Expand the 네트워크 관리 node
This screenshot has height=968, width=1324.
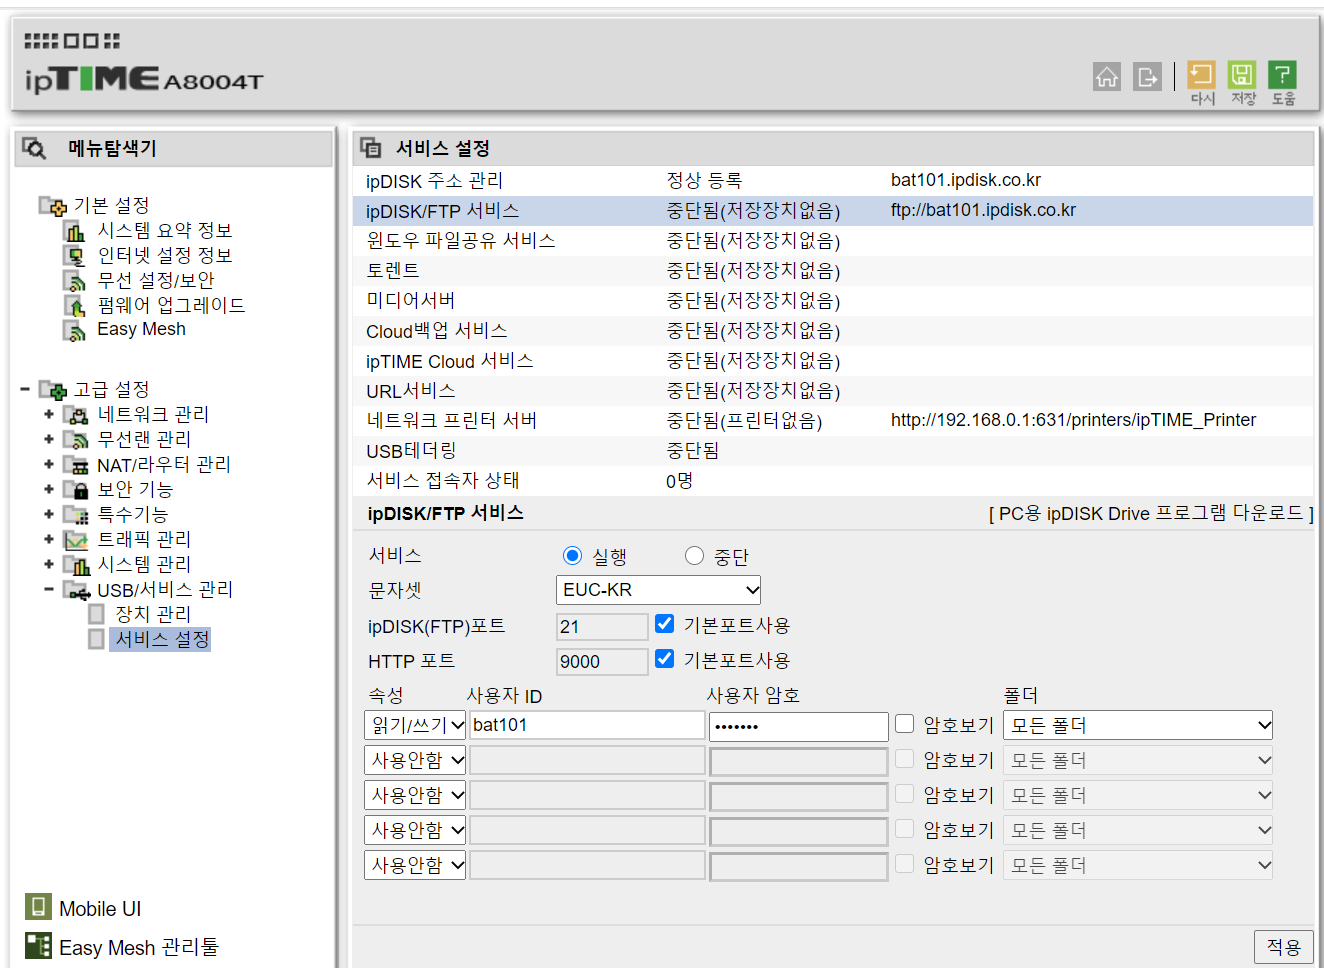point(49,414)
